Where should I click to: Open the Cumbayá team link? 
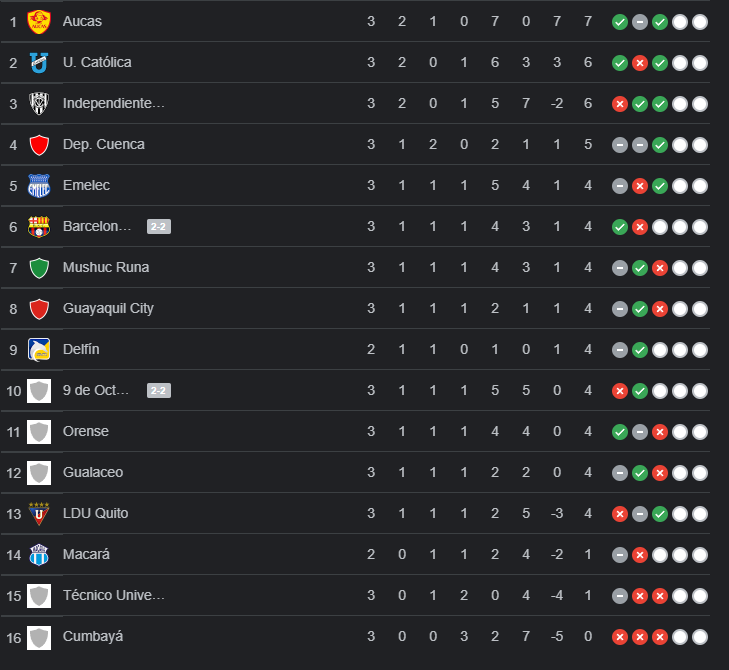coord(93,636)
